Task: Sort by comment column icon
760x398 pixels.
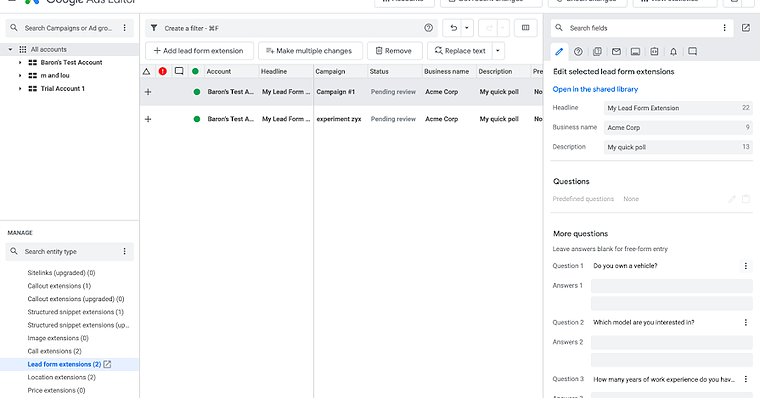Action: click(179, 71)
